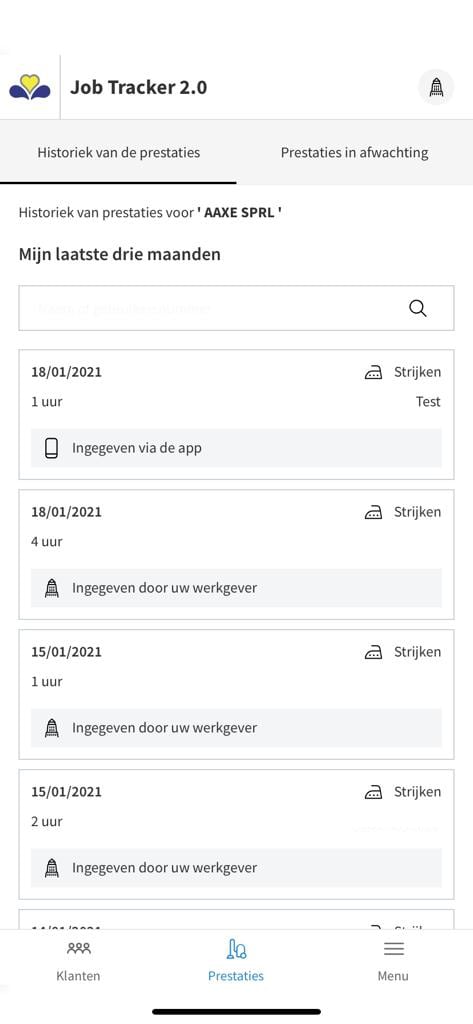
Task: Tap the building icon in the 4 uur entry
Action: tap(51, 588)
